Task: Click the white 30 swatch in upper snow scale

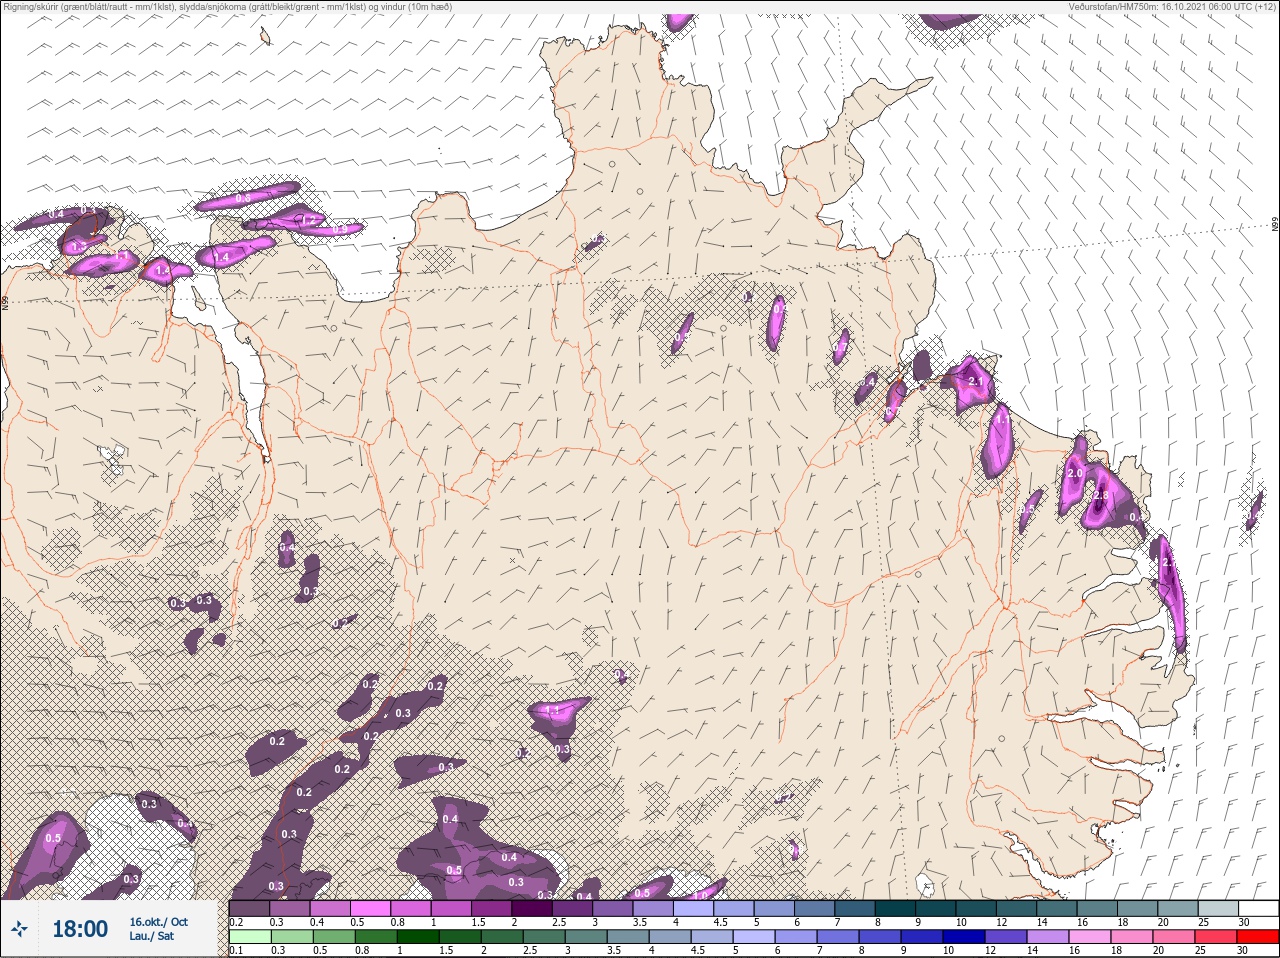Action: tap(1259, 908)
